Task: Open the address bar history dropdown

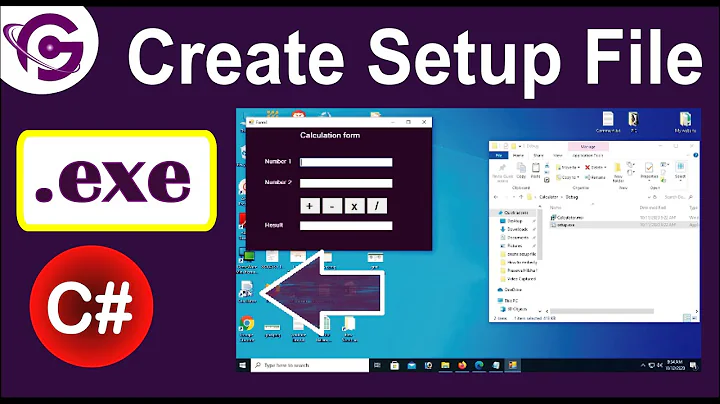Action: (x=647, y=197)
